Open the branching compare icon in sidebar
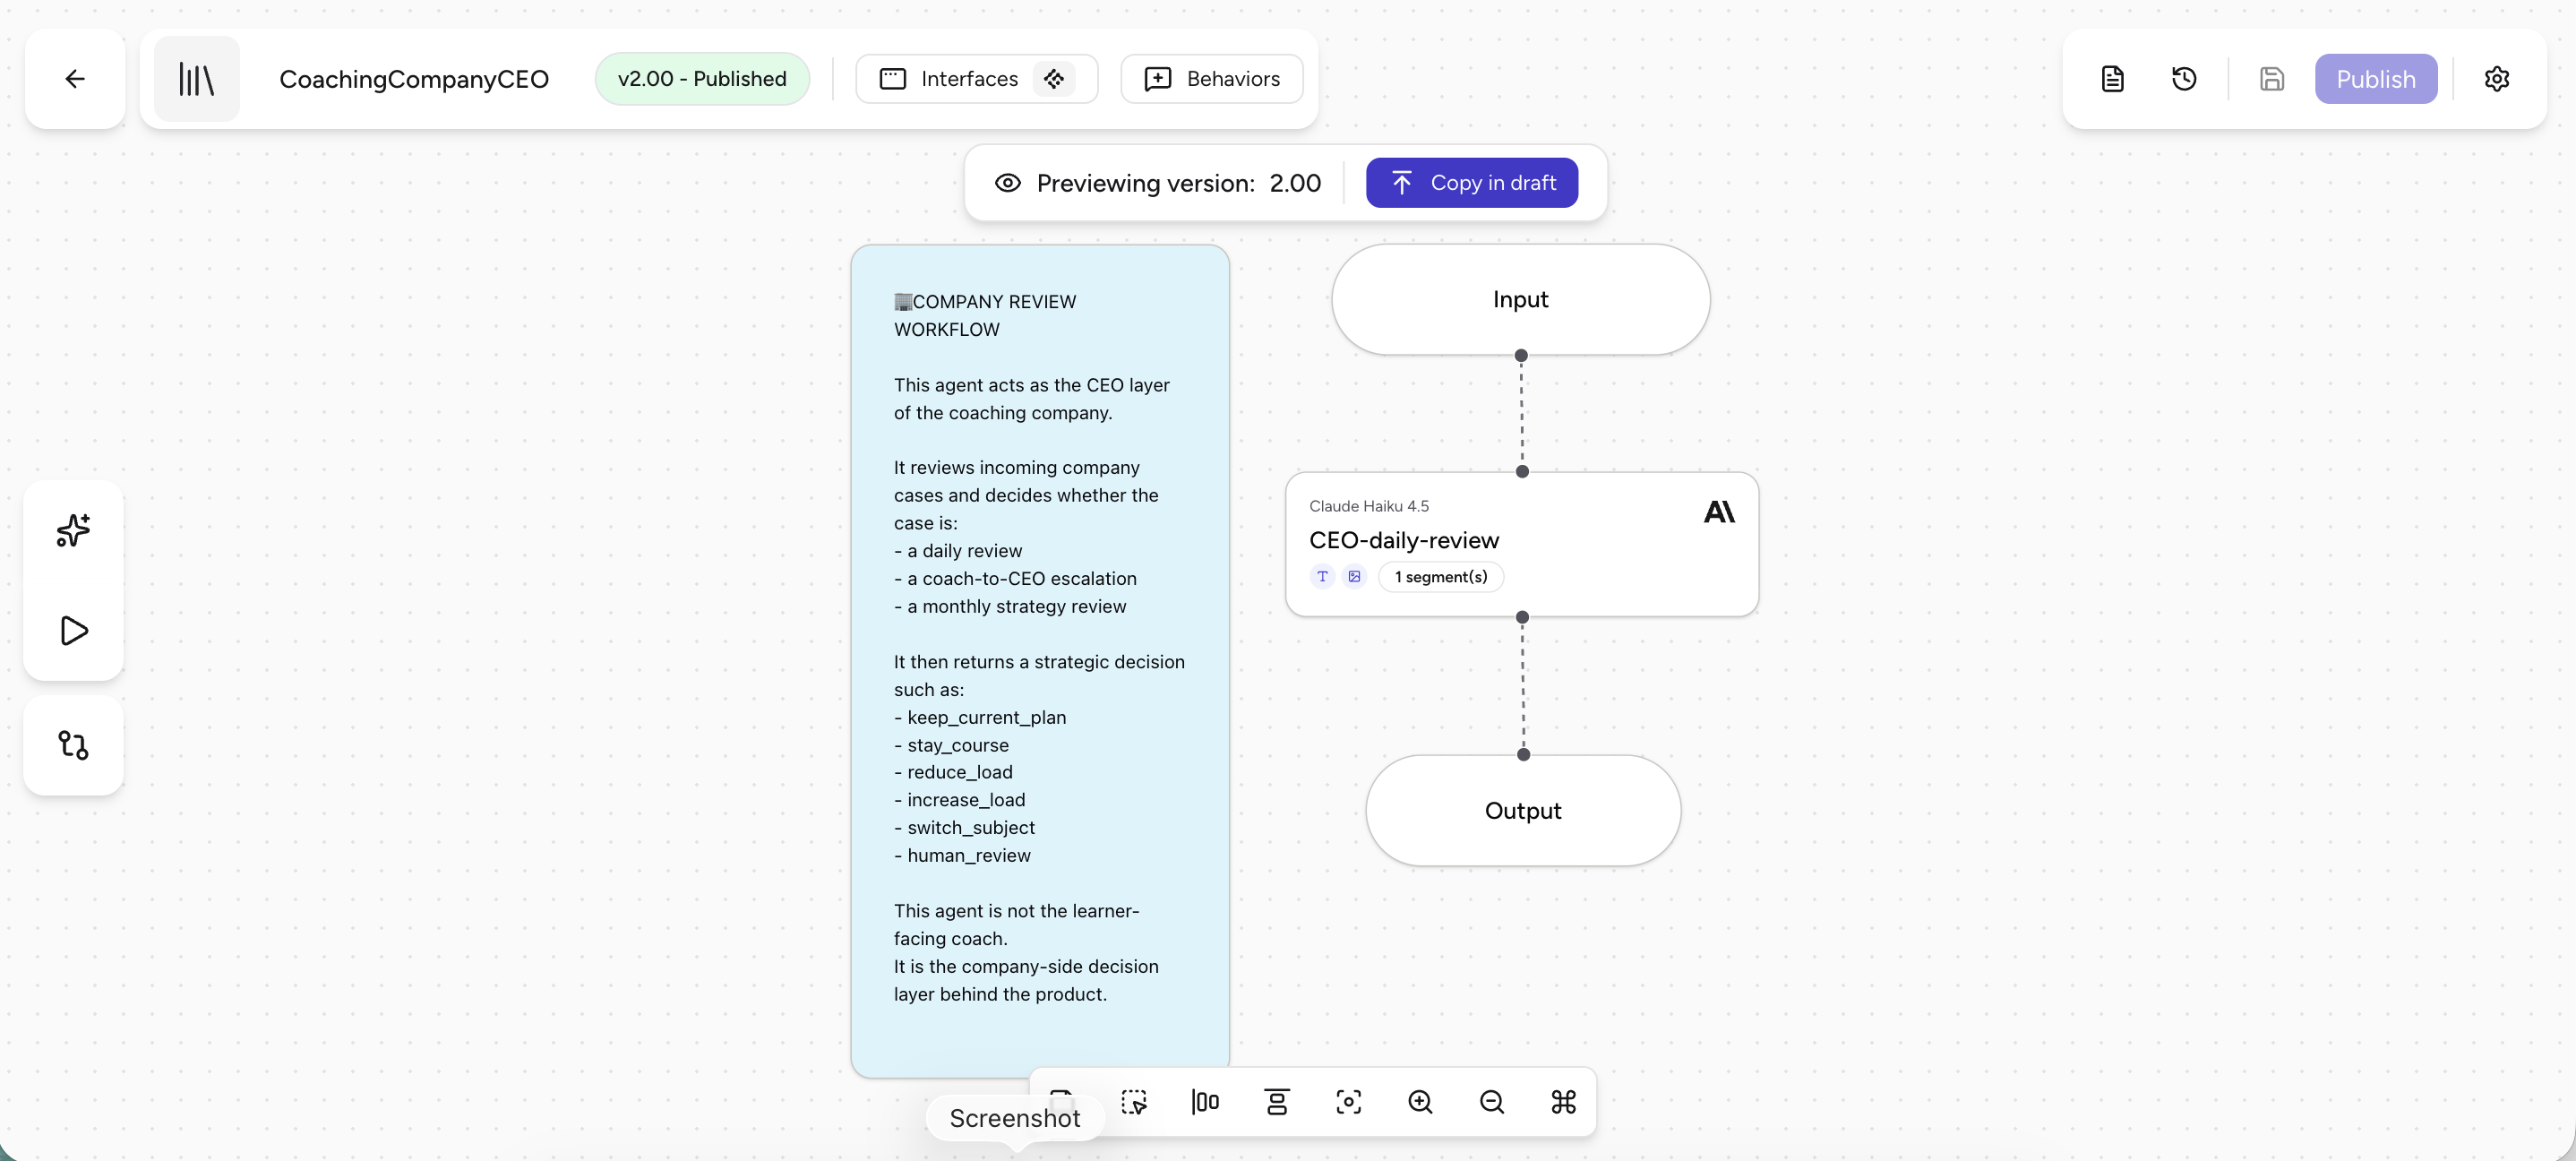The height and width of the screenshot is (1161, 2576). [73, 745]
